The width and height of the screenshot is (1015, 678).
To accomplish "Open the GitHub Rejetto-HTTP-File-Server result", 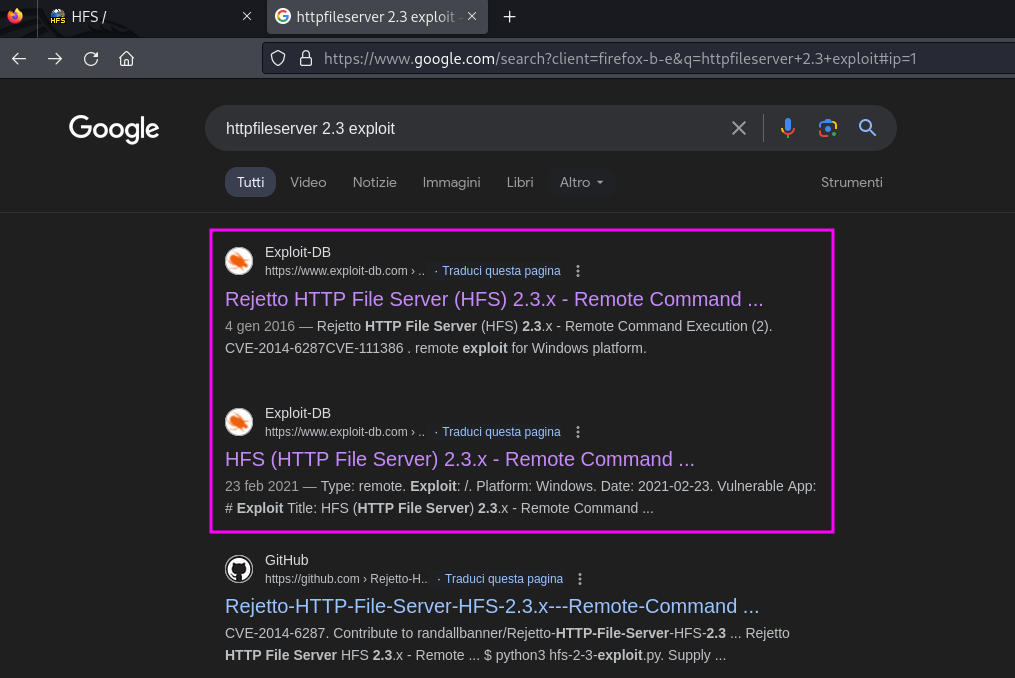I will click(x=492, y=606).
